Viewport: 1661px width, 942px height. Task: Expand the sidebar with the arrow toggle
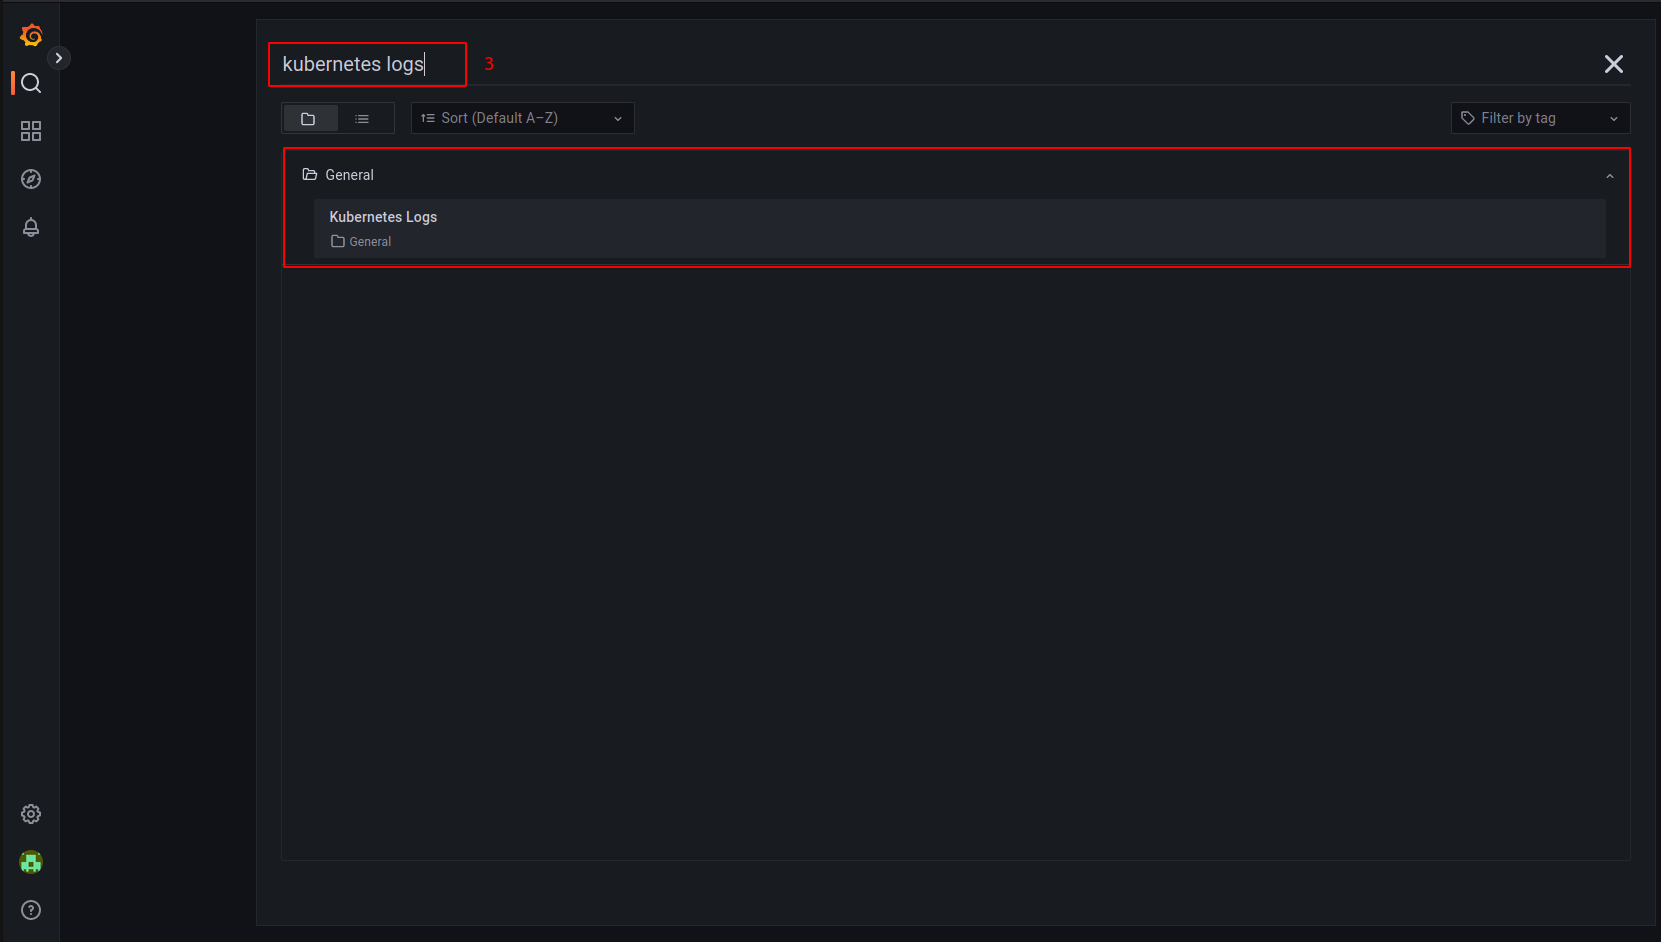pos(59,58)
